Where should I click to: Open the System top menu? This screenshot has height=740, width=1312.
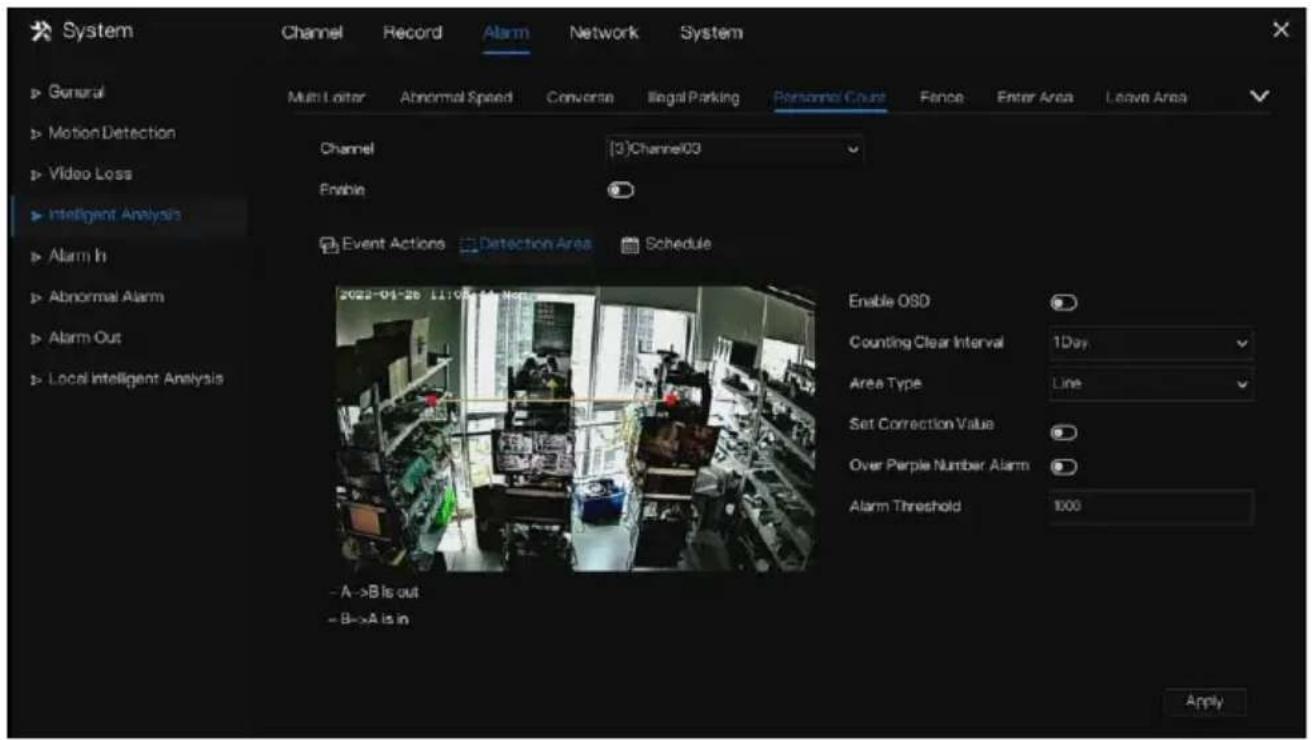point(711,33)
